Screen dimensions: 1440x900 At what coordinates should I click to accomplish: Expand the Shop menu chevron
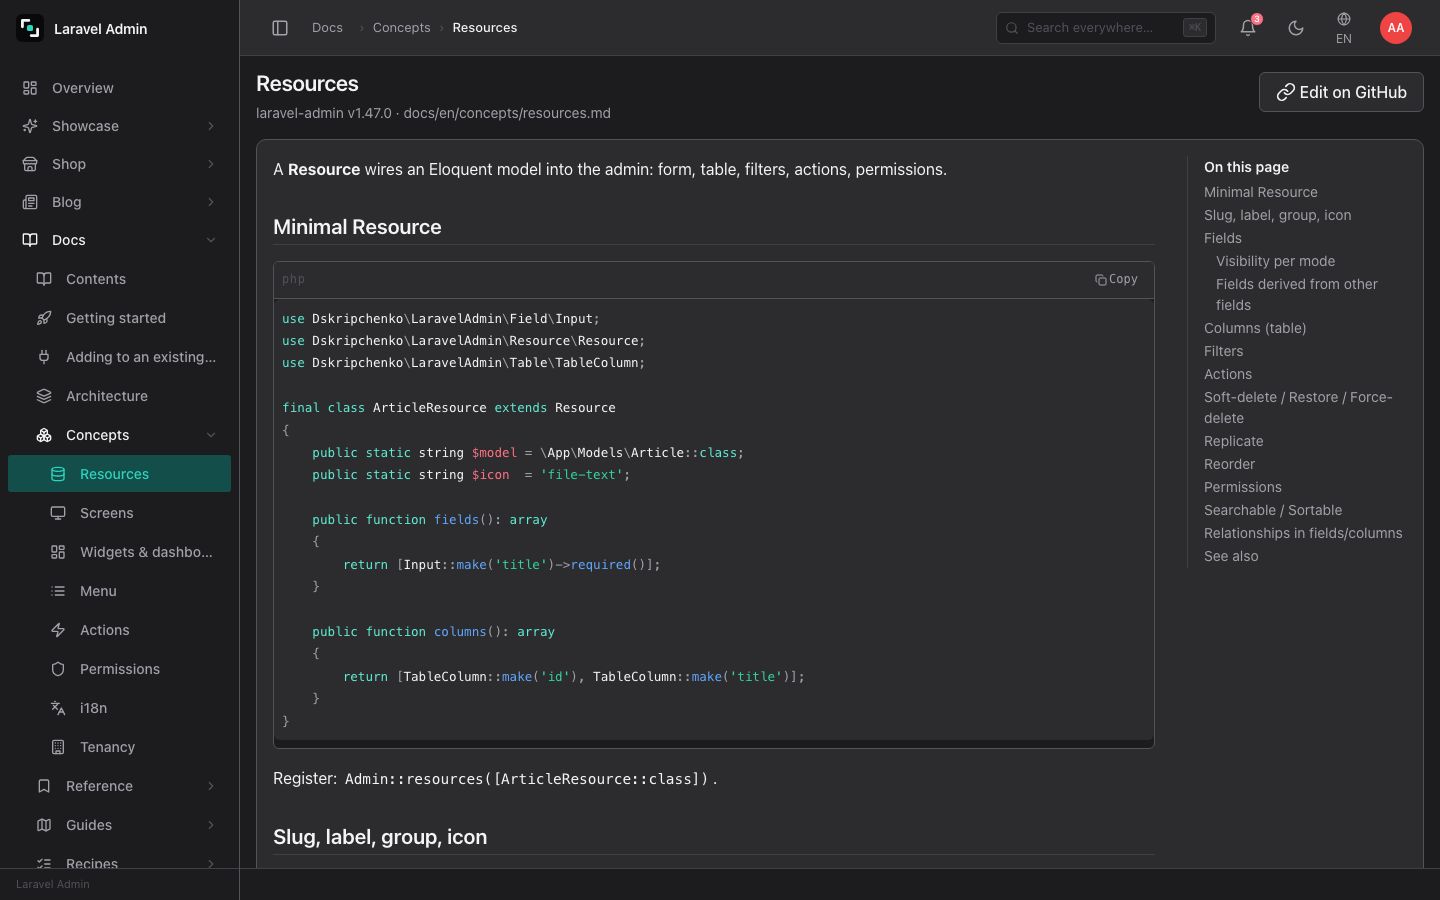coord(211,164)
